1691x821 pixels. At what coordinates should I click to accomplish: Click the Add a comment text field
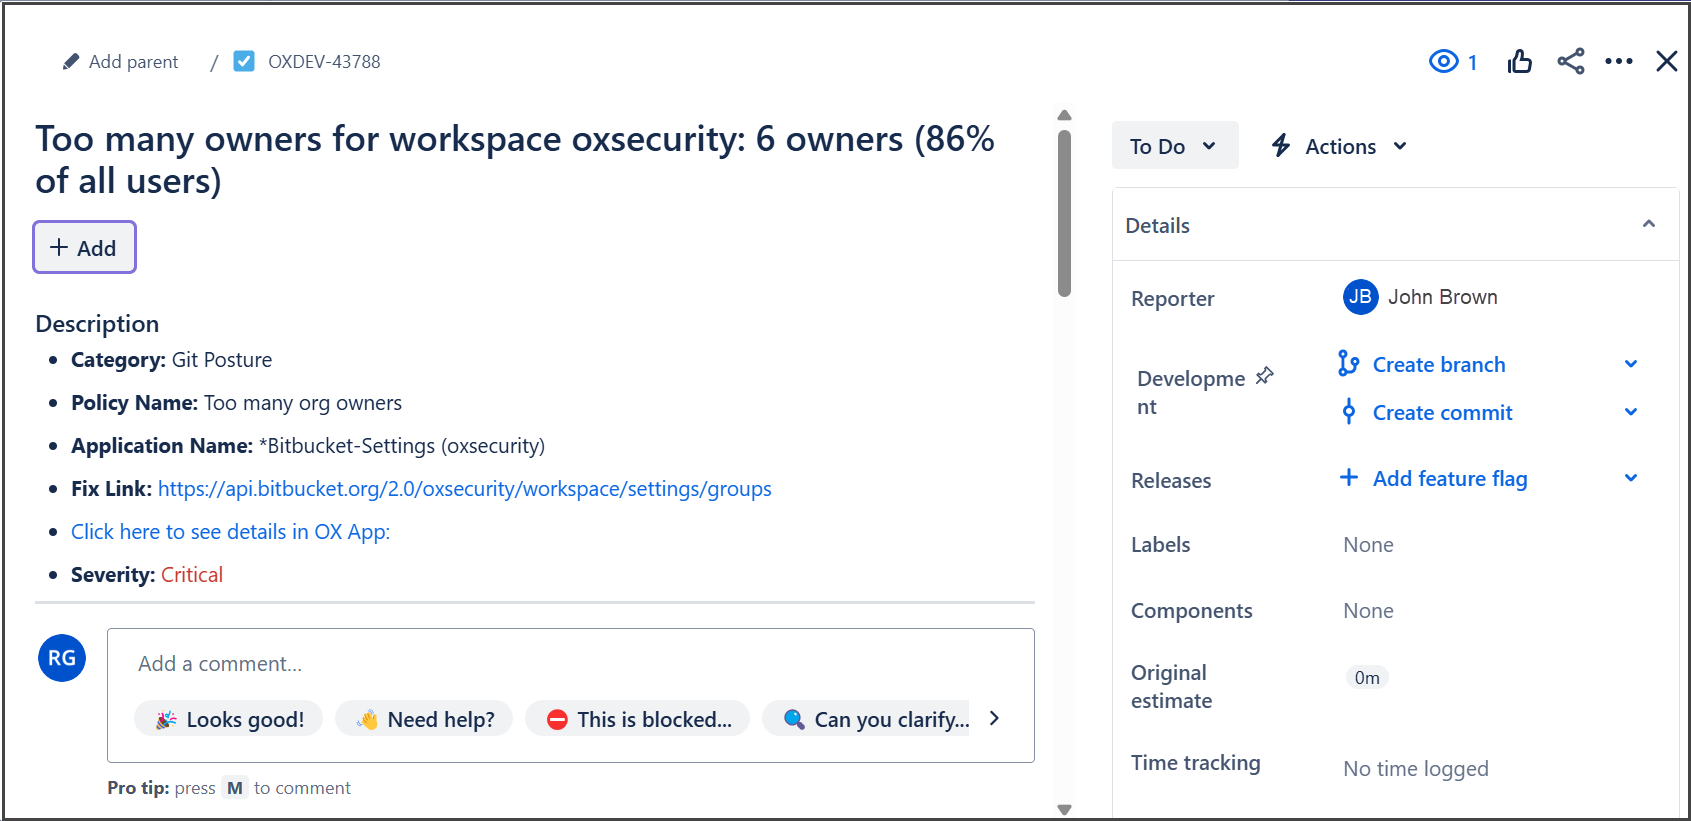pyautogui.click(x=570, y=664)
